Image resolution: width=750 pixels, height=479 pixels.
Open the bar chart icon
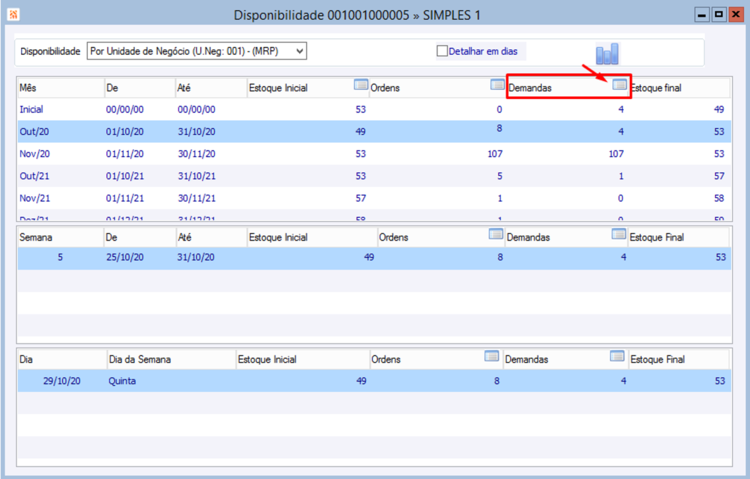(x=607, y=54)
